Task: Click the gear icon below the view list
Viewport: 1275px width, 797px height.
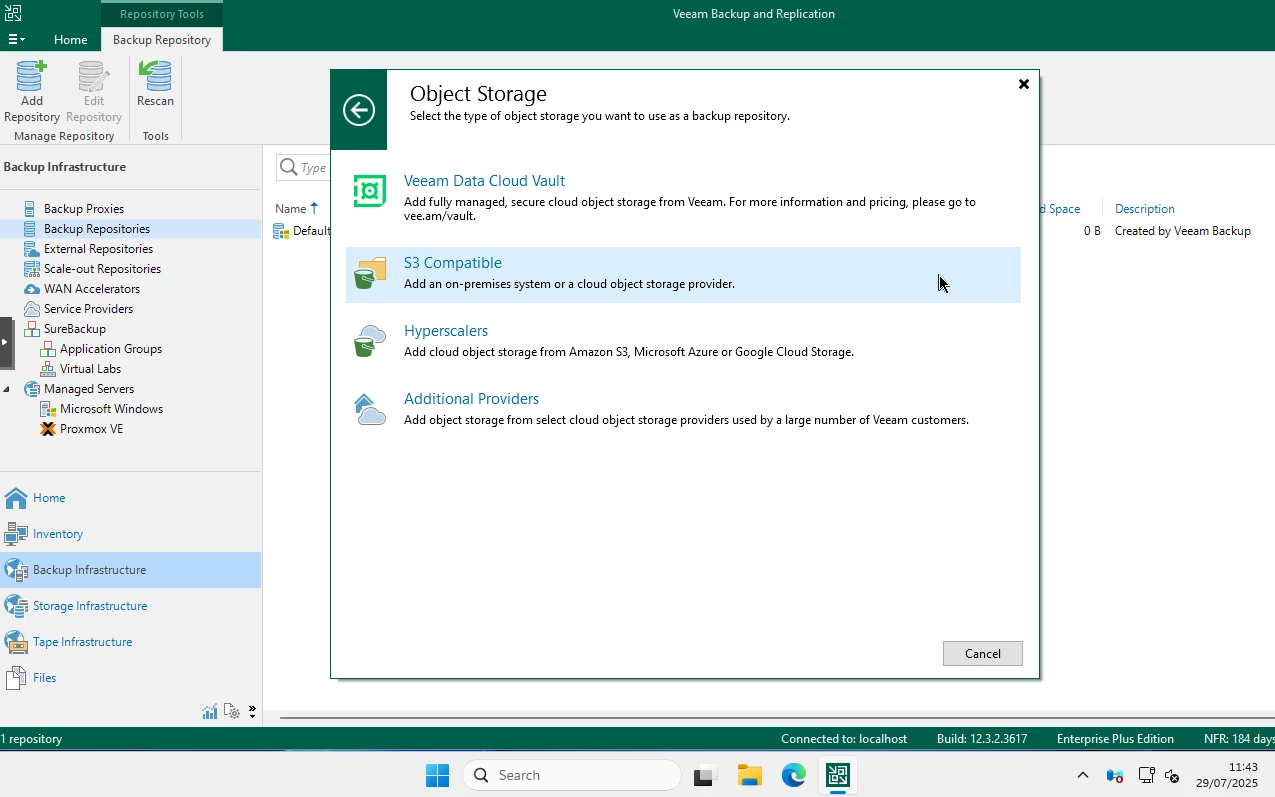Action: pyautogui.click(x=232, y=712)
